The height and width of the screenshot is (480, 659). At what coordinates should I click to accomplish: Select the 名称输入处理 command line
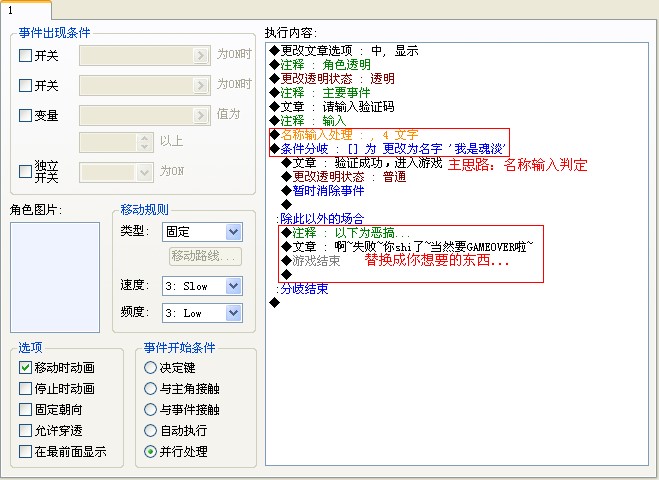(x=344, y=135)
